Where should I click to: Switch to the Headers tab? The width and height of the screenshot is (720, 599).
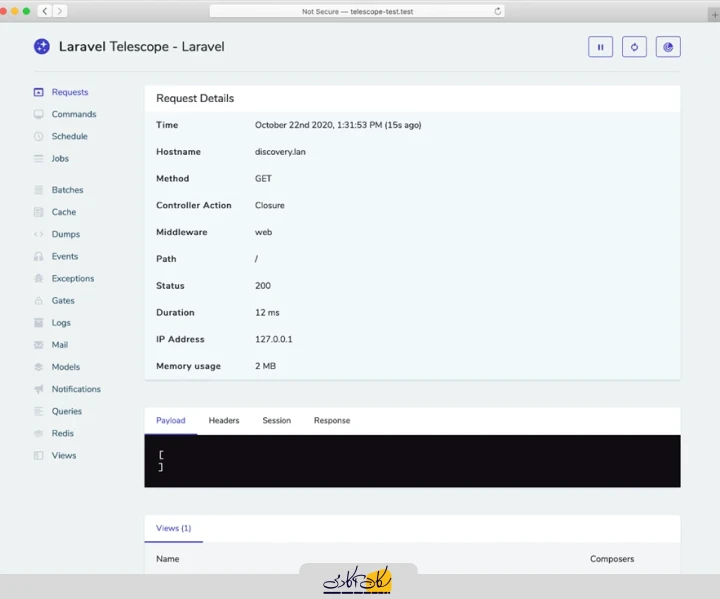coord(224,420)
